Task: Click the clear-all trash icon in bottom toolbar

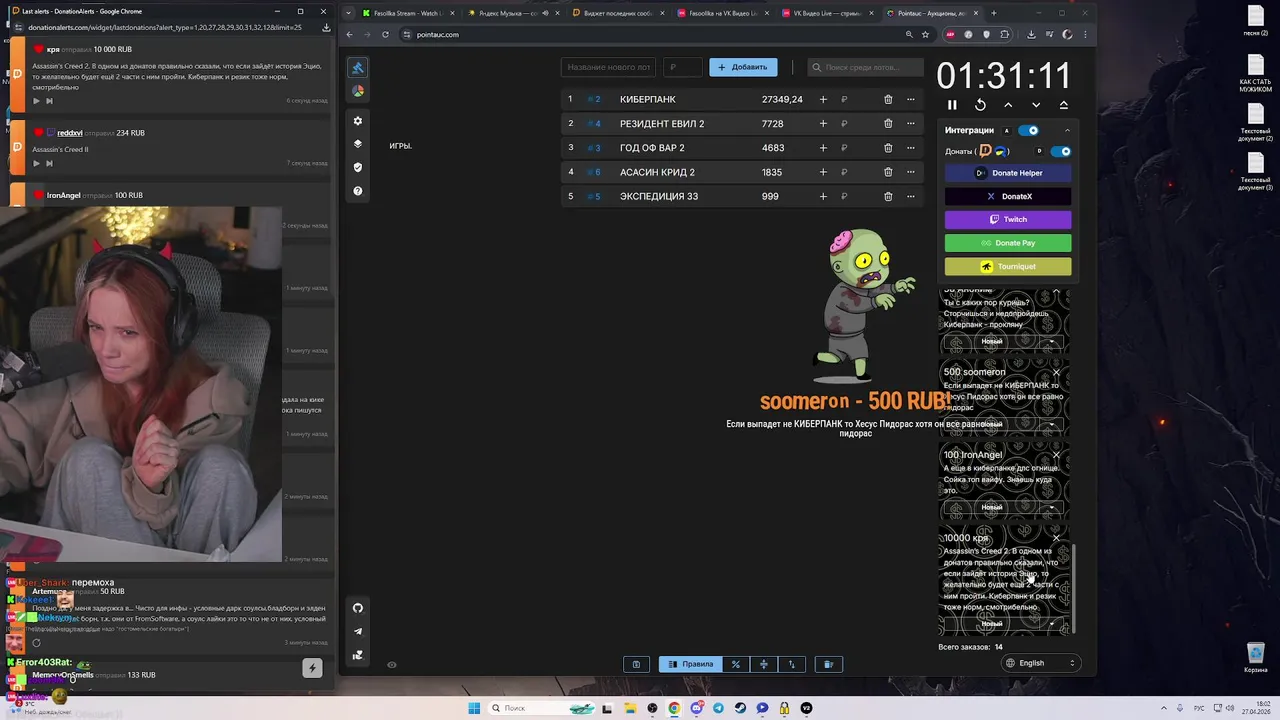Action: click(828, 664)
